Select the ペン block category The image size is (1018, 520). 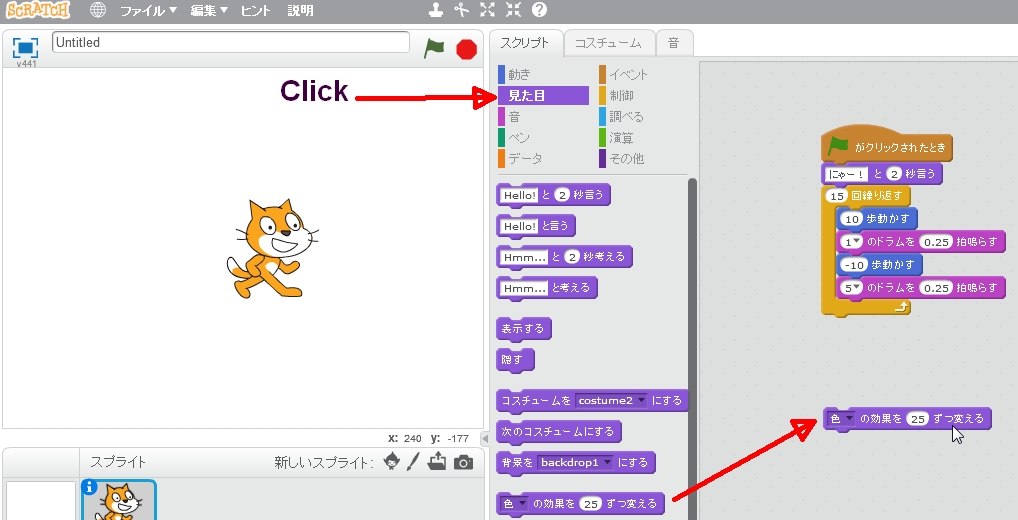(x=543, y=138)
